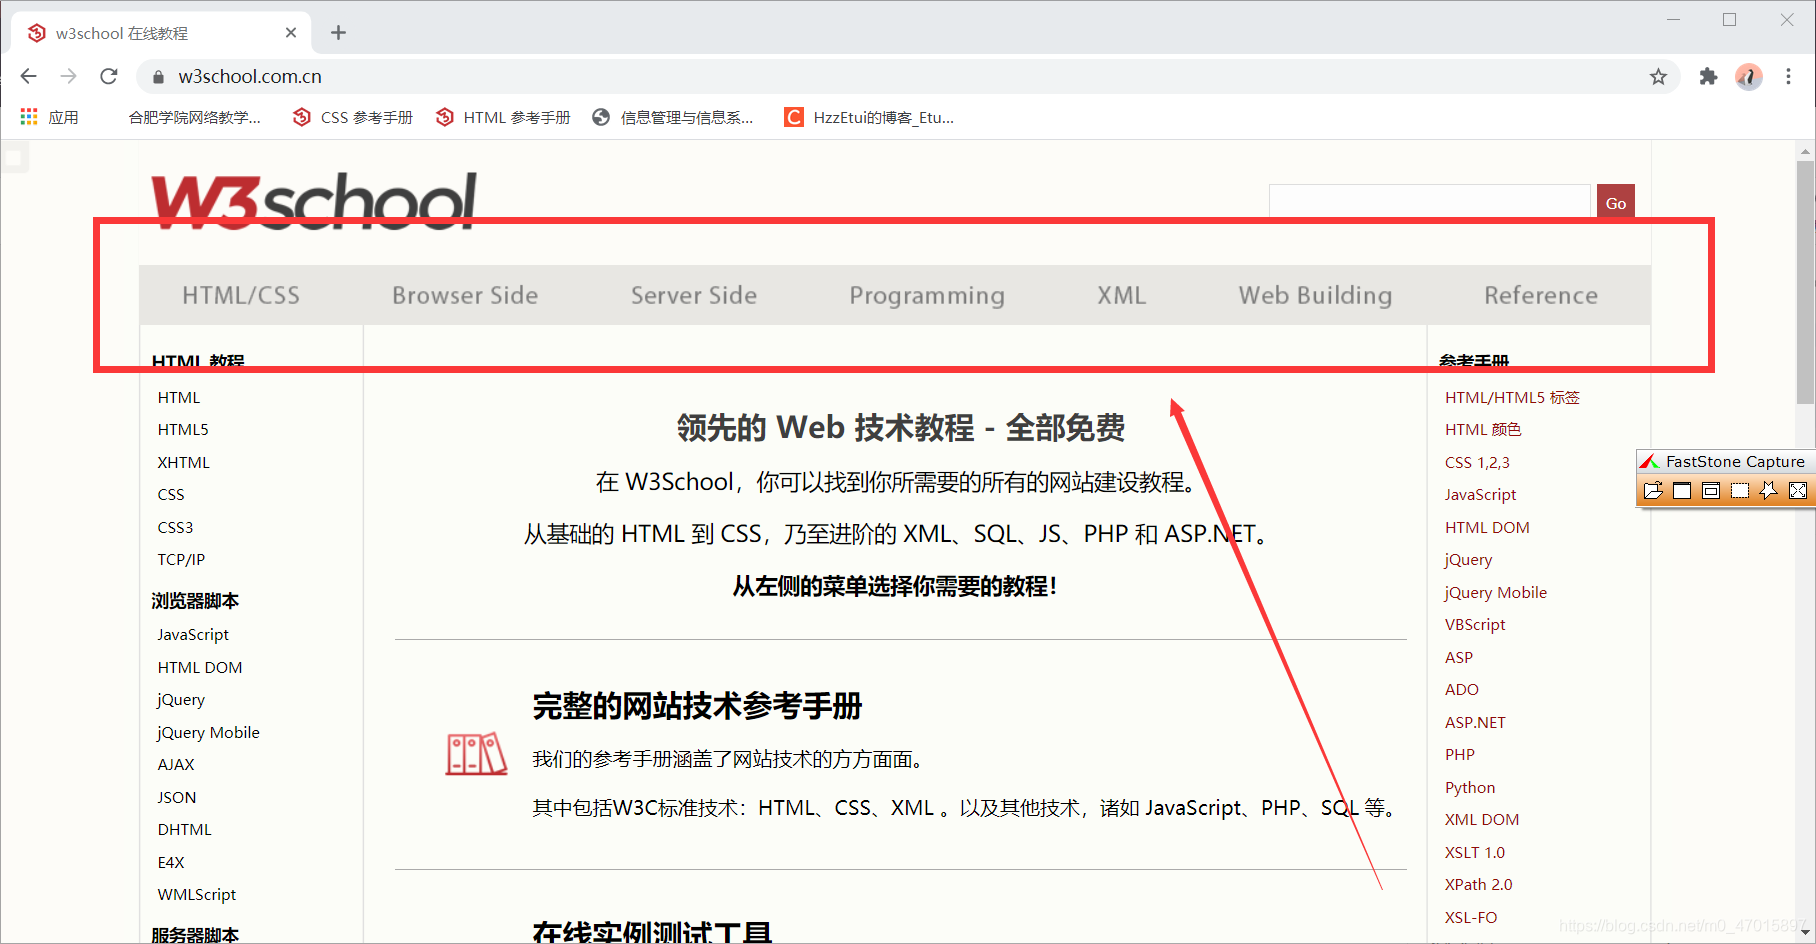
Task: Open JavaScript tutorial in left sidebar
Action: [193, 635]
